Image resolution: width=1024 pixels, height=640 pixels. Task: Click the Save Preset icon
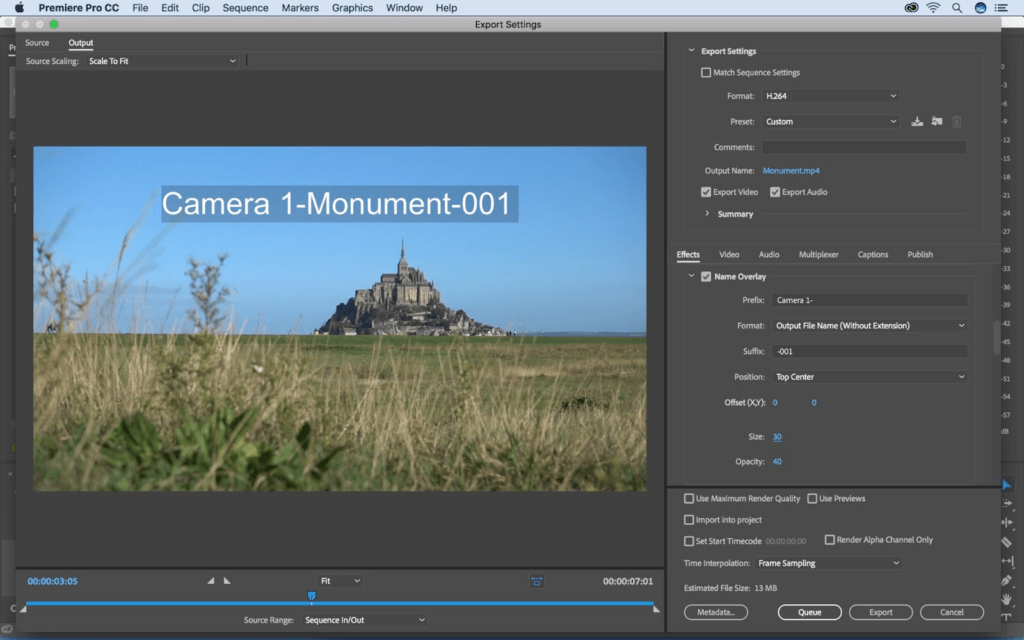[x=917, y=121]
